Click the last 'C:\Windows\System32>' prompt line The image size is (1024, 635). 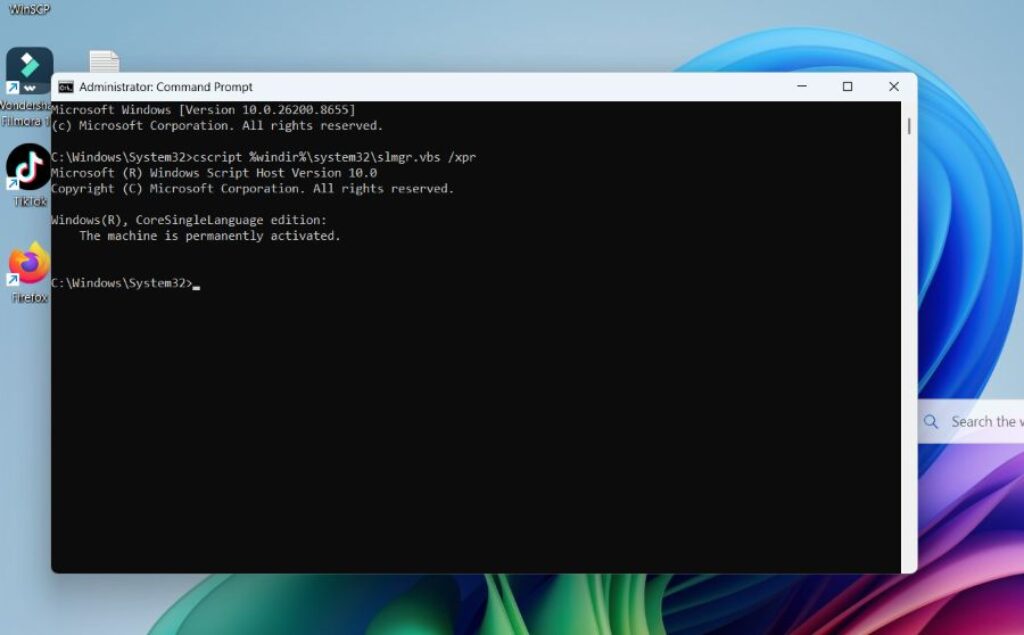122,283
